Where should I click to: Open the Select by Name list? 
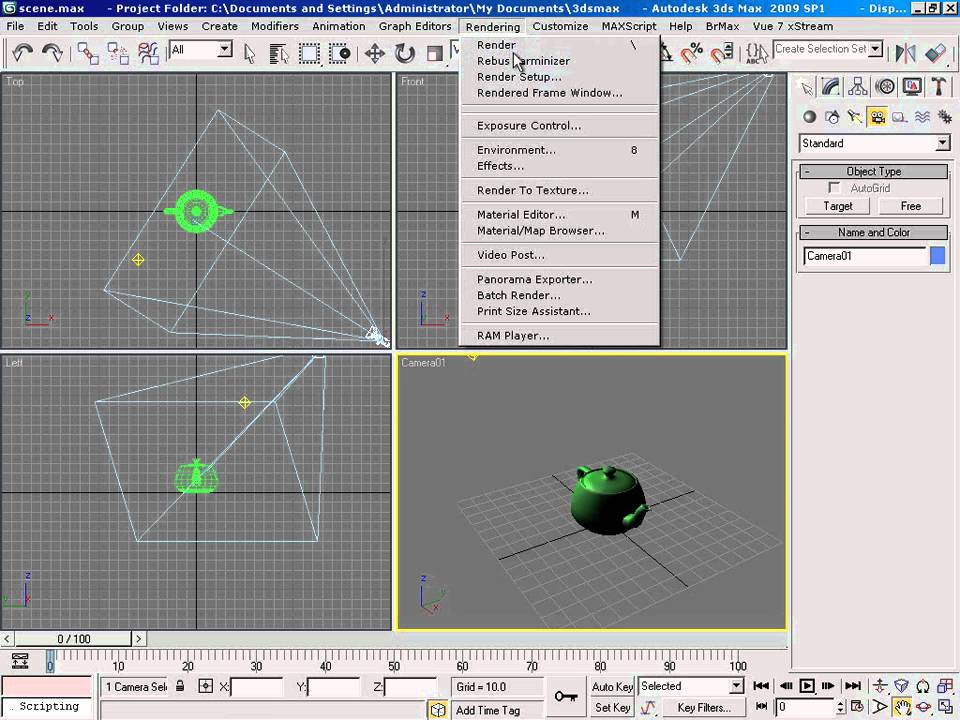click(x=279, y=53)
